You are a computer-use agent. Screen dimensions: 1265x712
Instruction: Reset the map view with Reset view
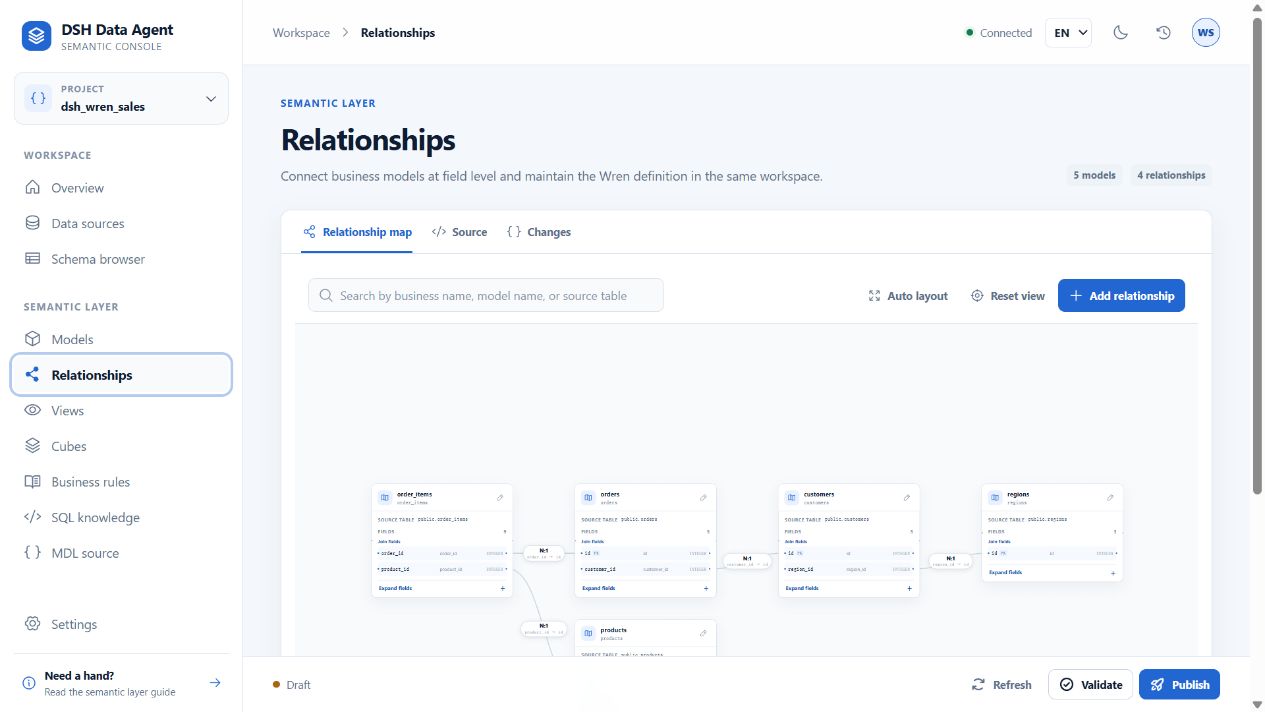pyautogui.click(x=1008, y=296)
